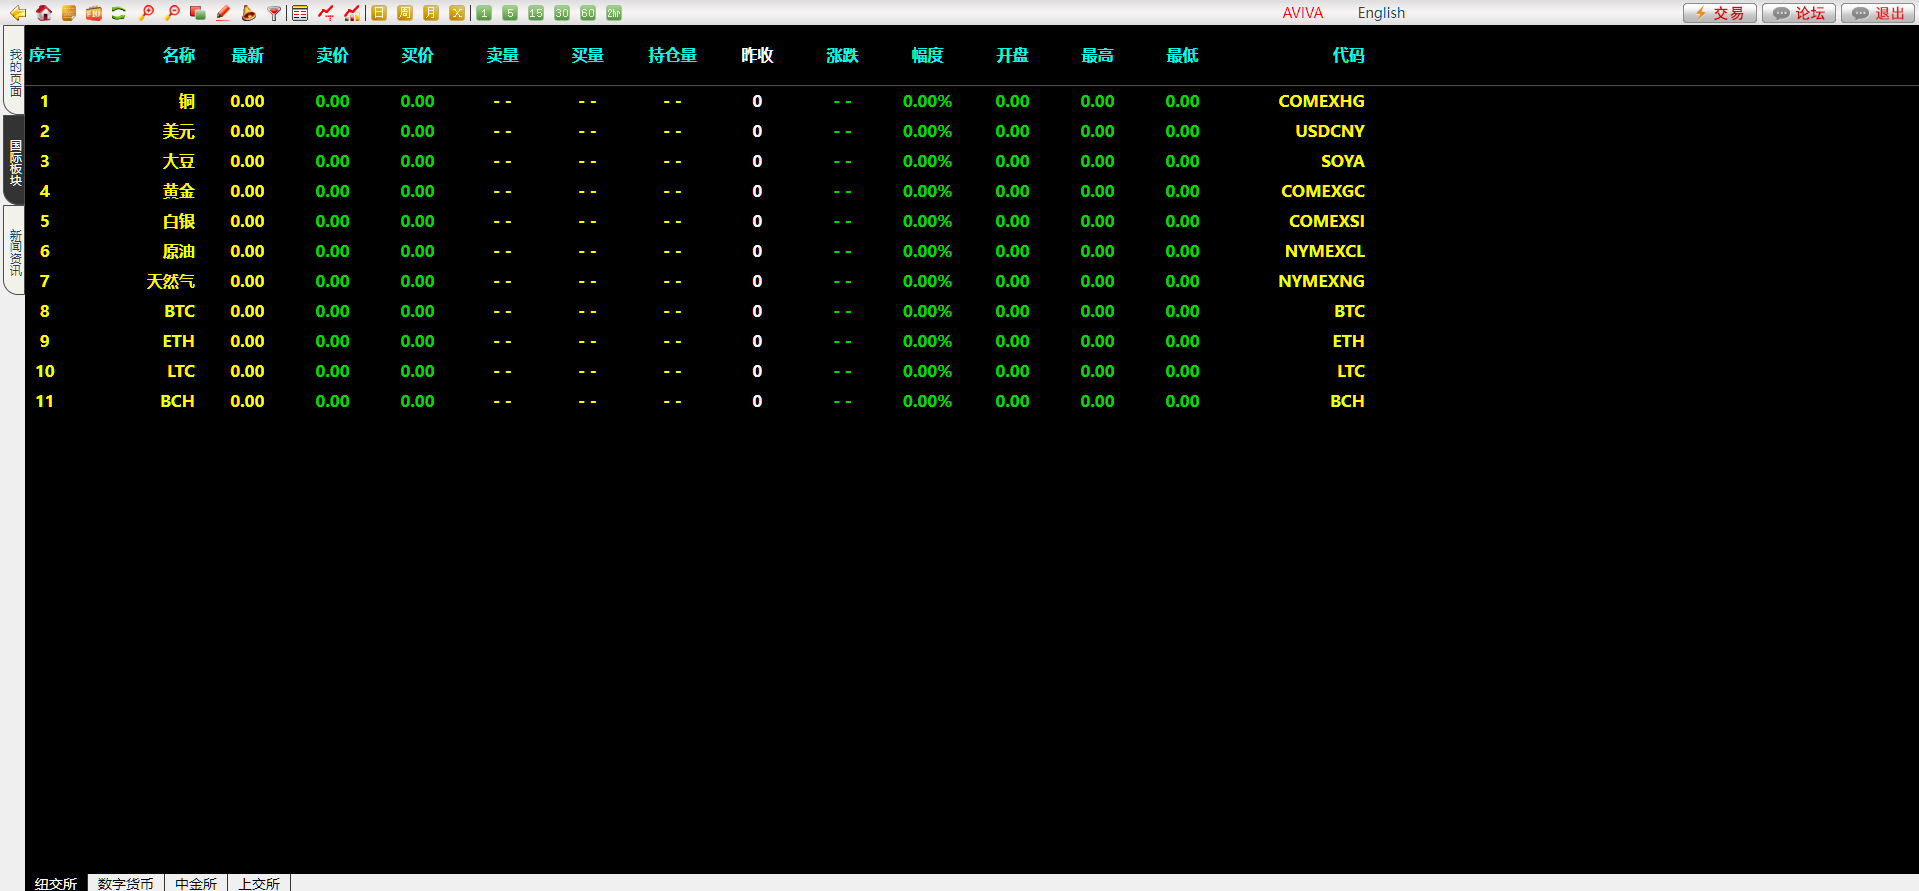
Task: Click the 交易 trade button
Action: point(1719,13)
